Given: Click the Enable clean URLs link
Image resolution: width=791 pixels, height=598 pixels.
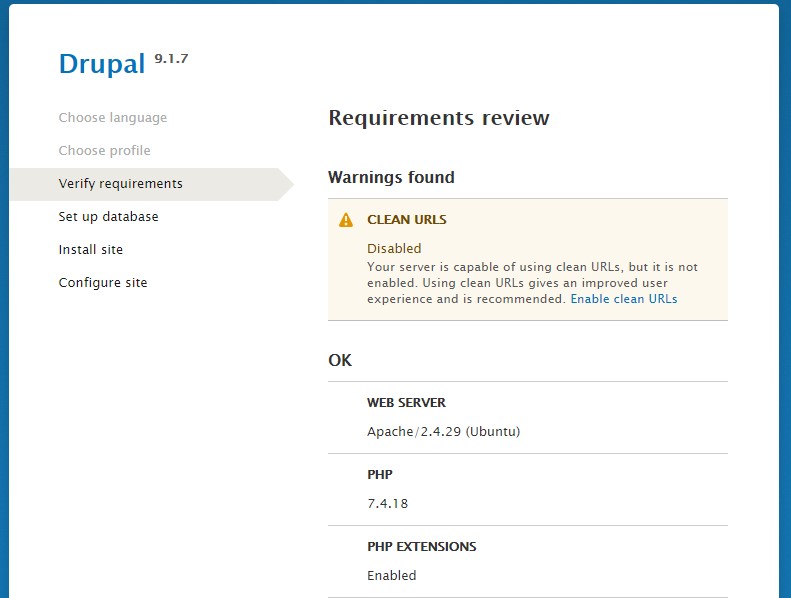Looking at the screenshot, I should tap(623, 299).
